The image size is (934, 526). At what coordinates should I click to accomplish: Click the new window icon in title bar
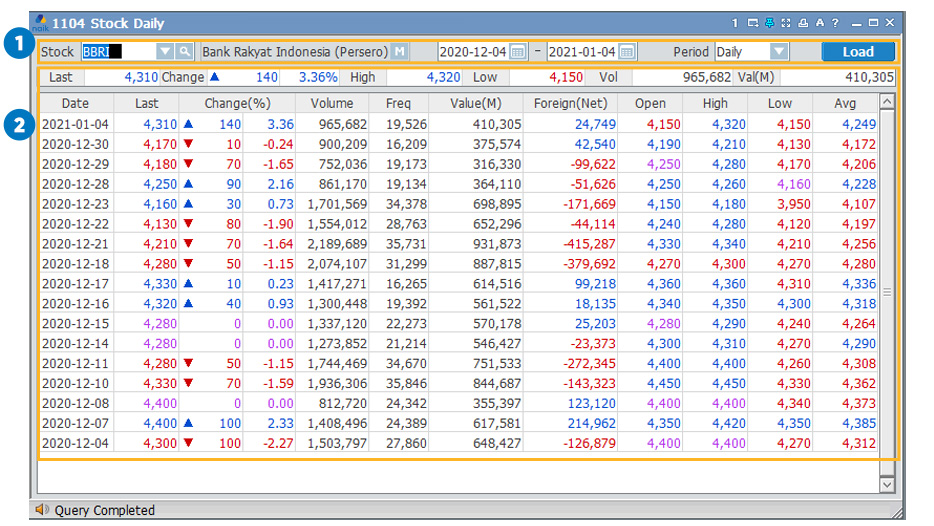(x=752, y=23)
